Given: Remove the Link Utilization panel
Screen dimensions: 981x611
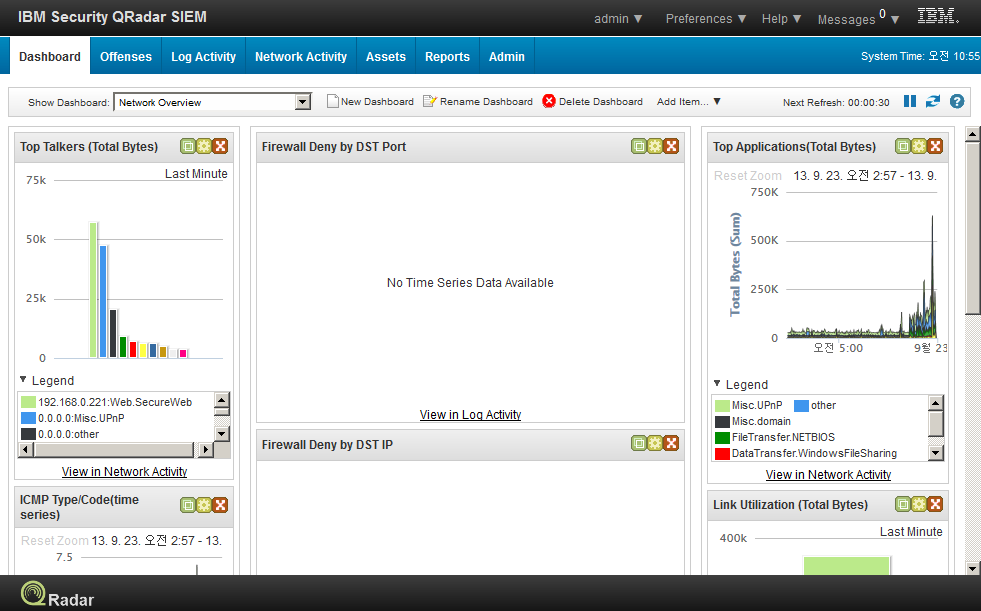Looking at the screenshot, I should click(935, 504).
